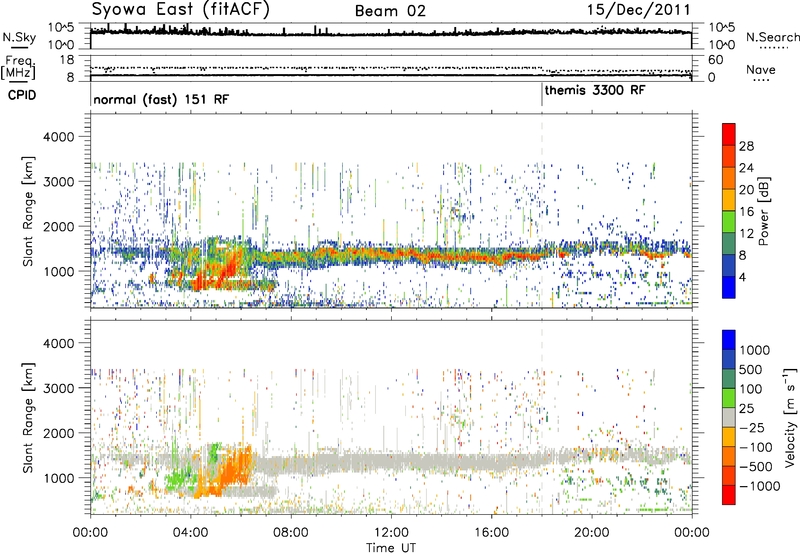
Task: Click the '16:00' time axis label
Action: coord(491,533)
